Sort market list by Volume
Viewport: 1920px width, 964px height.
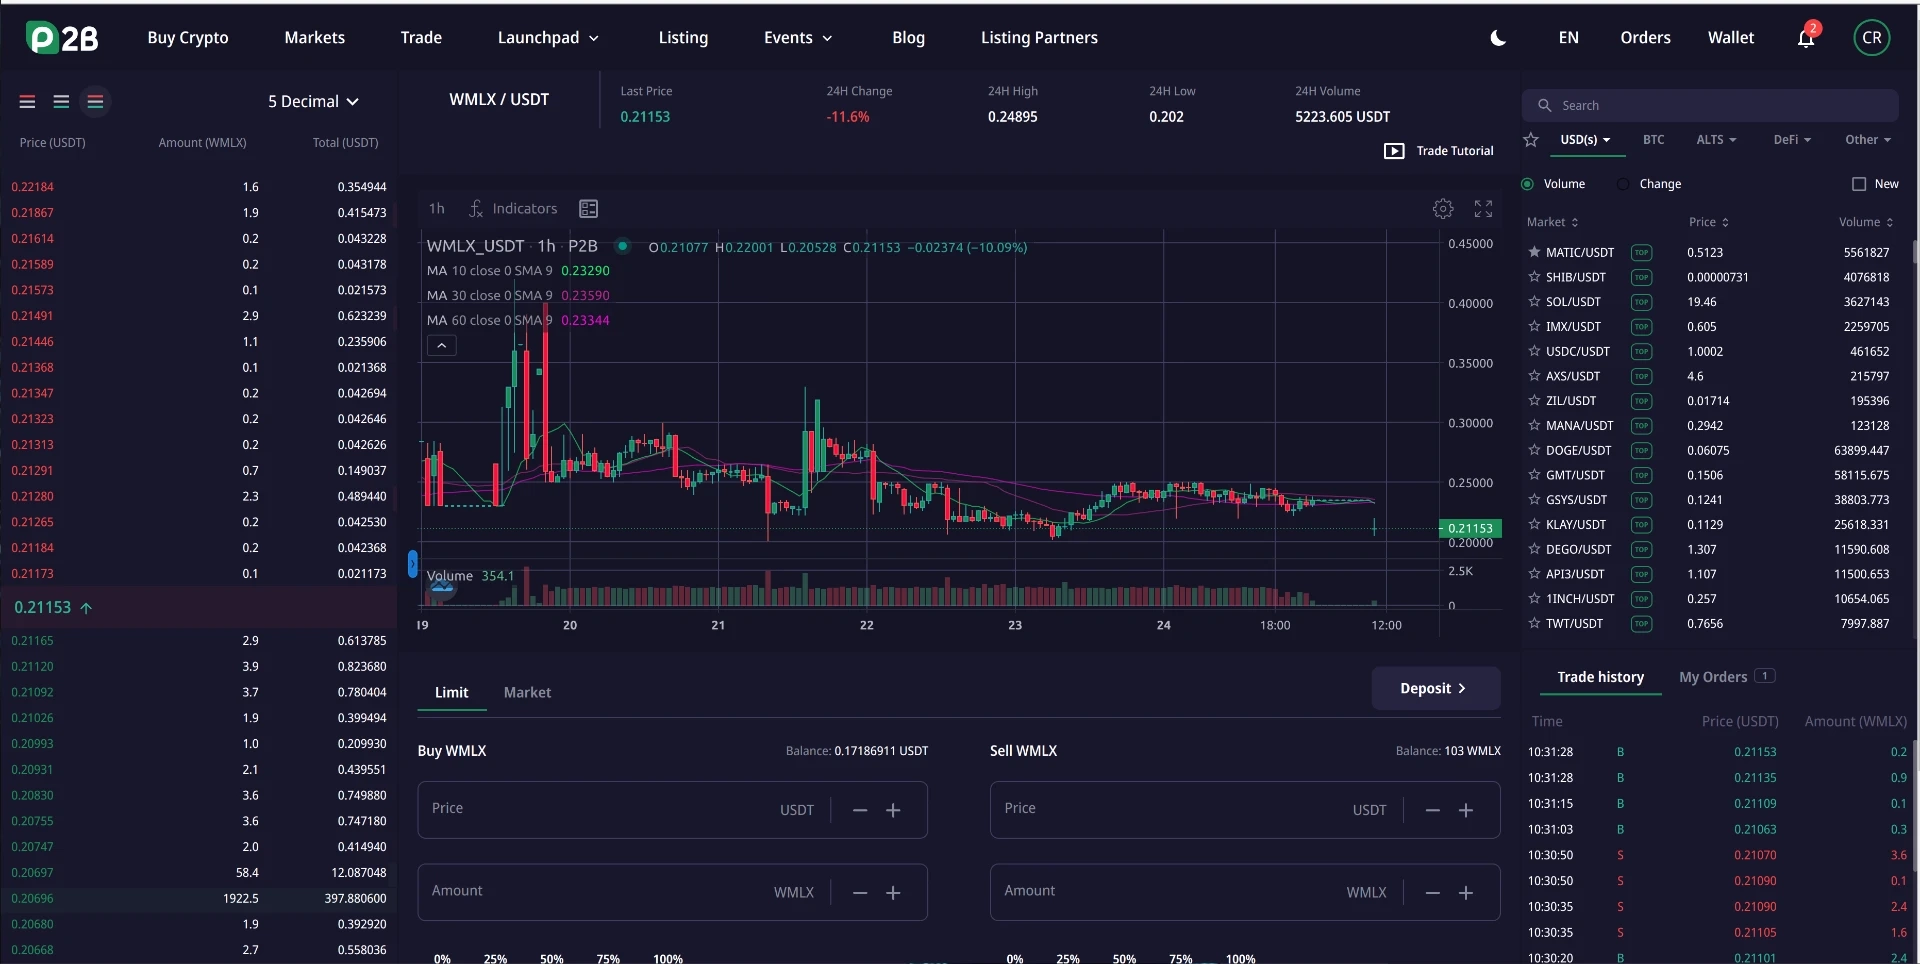[x=1866, y=222]
